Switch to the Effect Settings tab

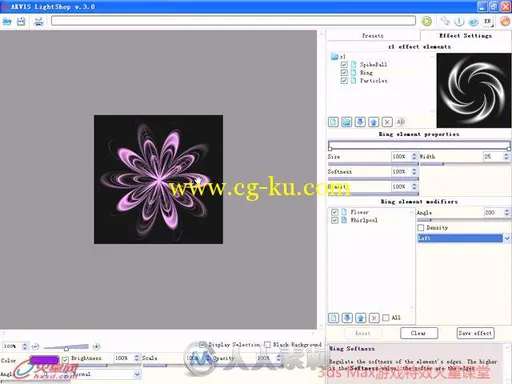click(x=465, y=35)
